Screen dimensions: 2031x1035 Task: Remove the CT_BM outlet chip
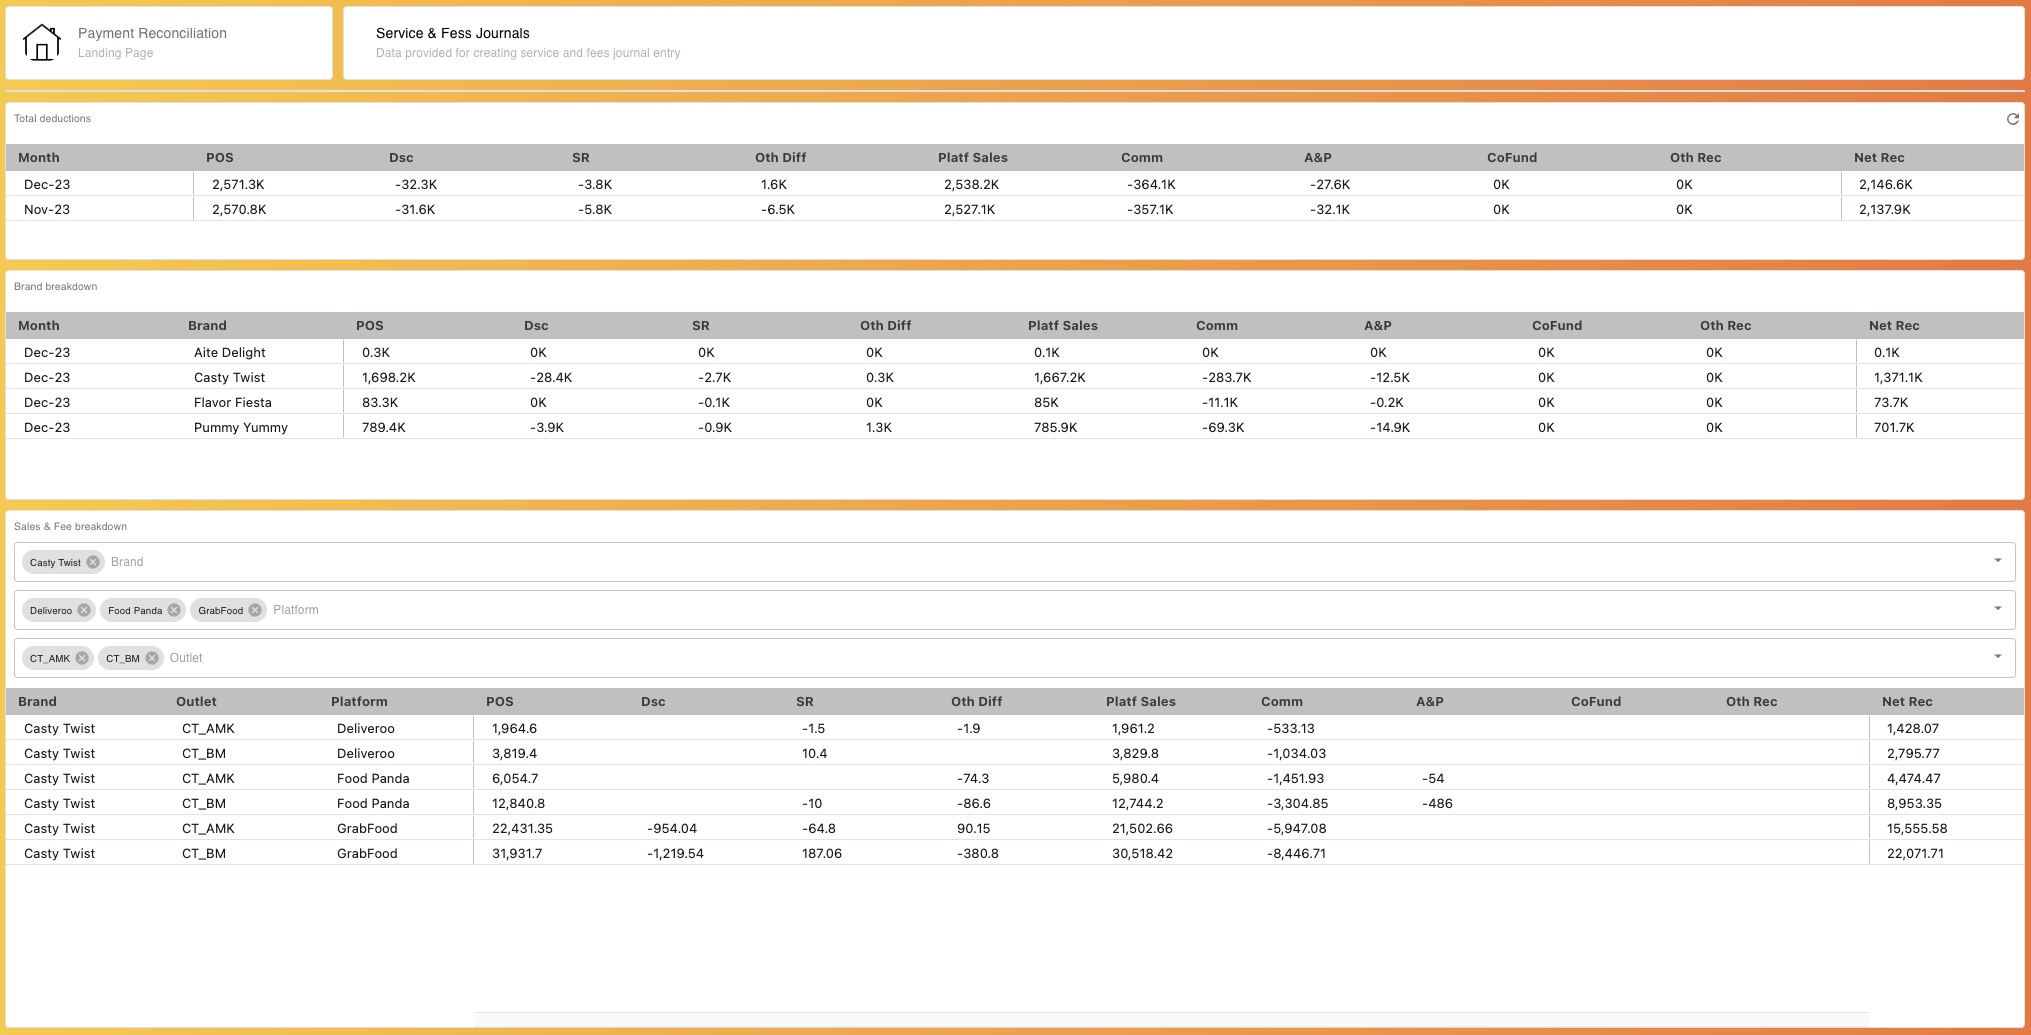click(x=152, y=658)
